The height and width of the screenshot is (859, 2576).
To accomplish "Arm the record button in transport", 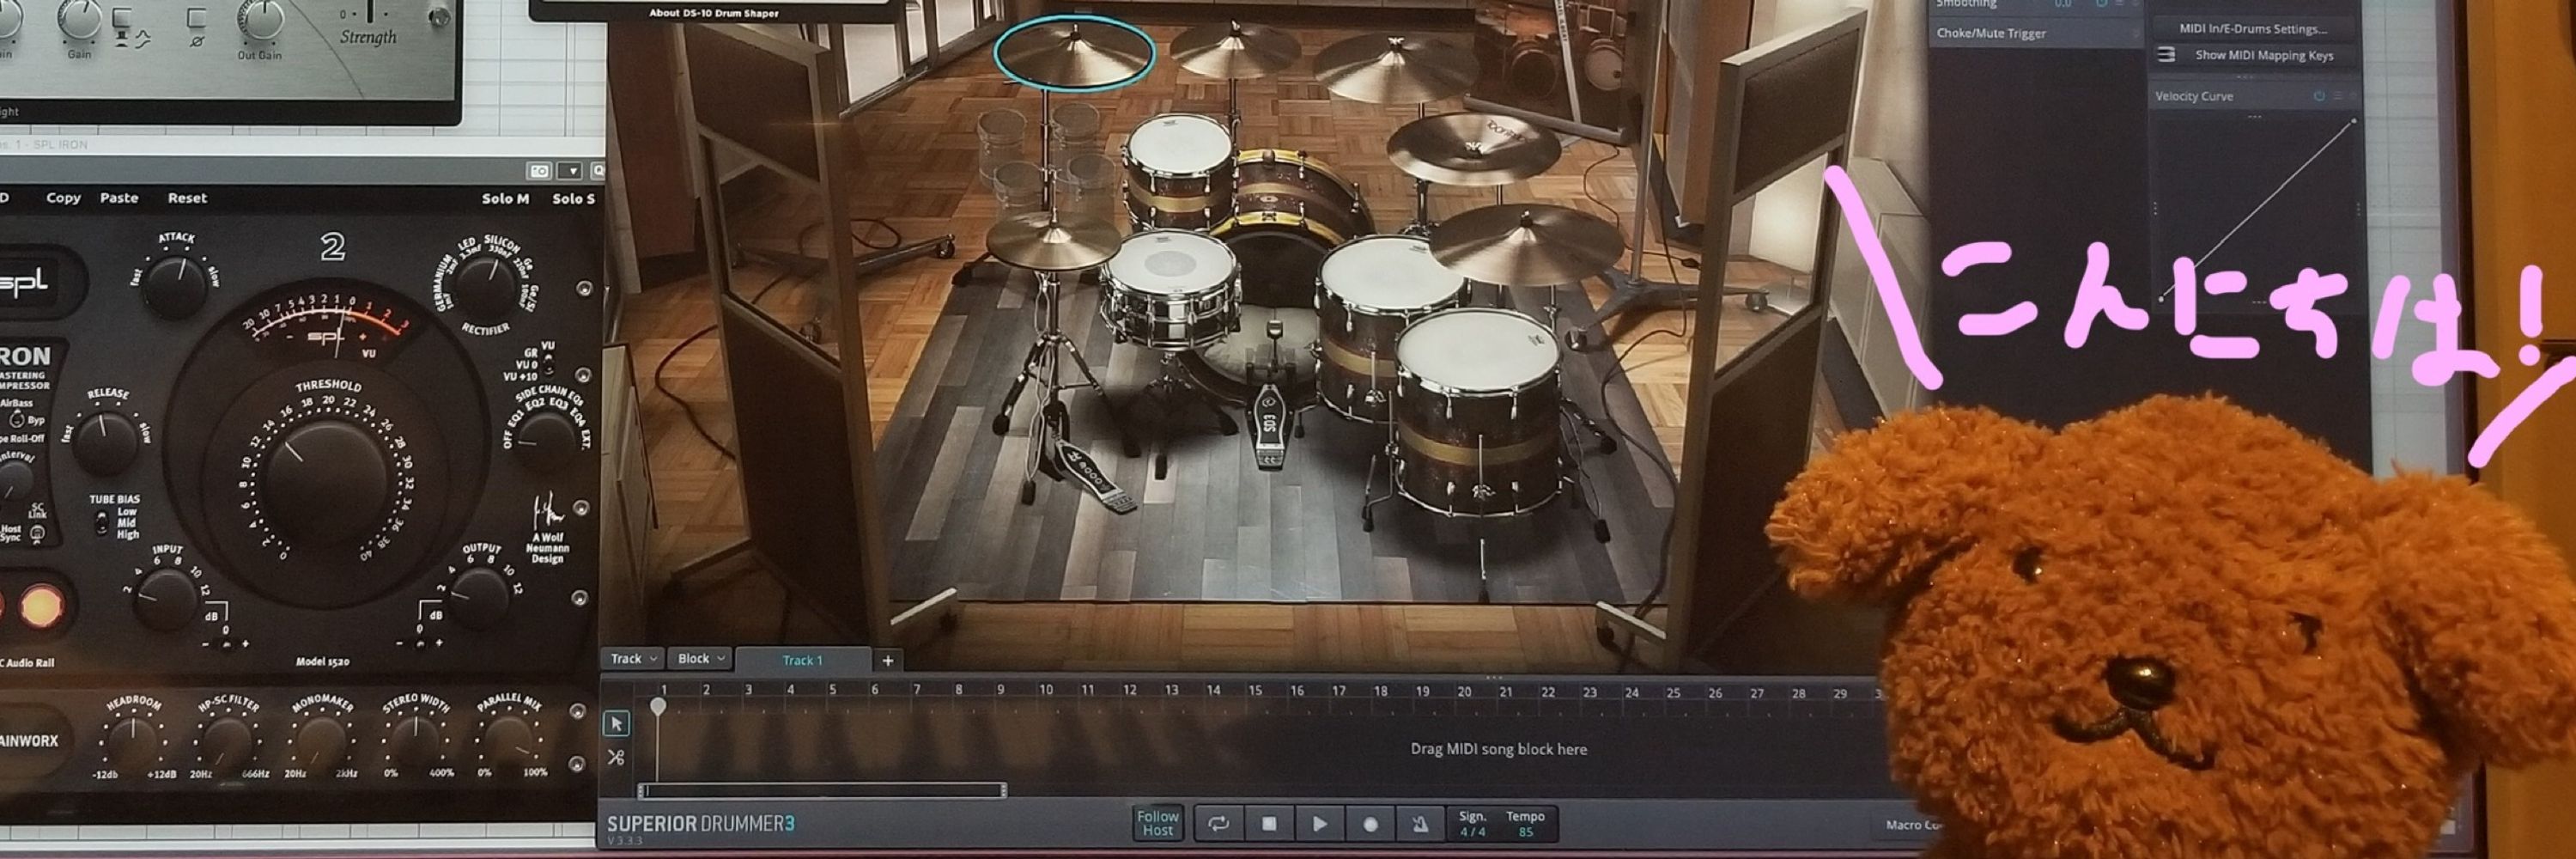I will click(1370, 824).
